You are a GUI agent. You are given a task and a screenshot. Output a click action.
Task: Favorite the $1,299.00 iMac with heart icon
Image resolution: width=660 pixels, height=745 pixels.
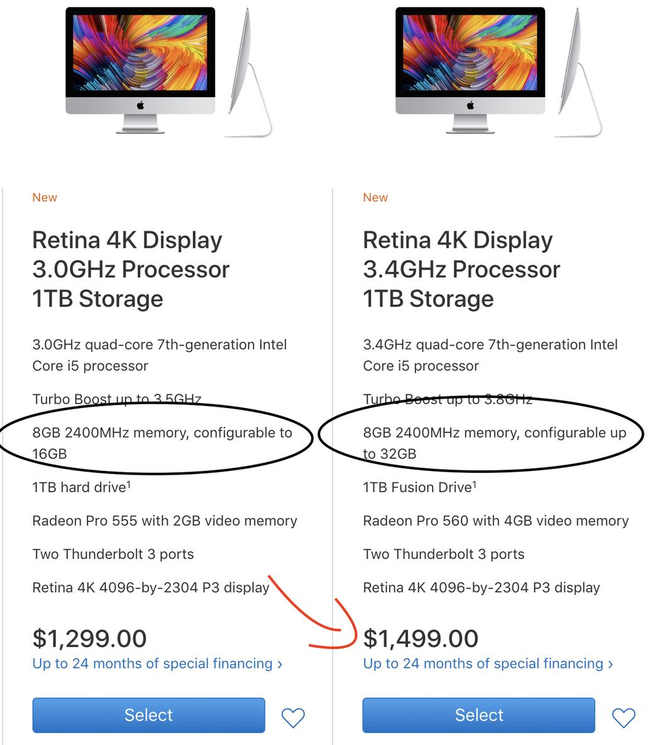293,717
